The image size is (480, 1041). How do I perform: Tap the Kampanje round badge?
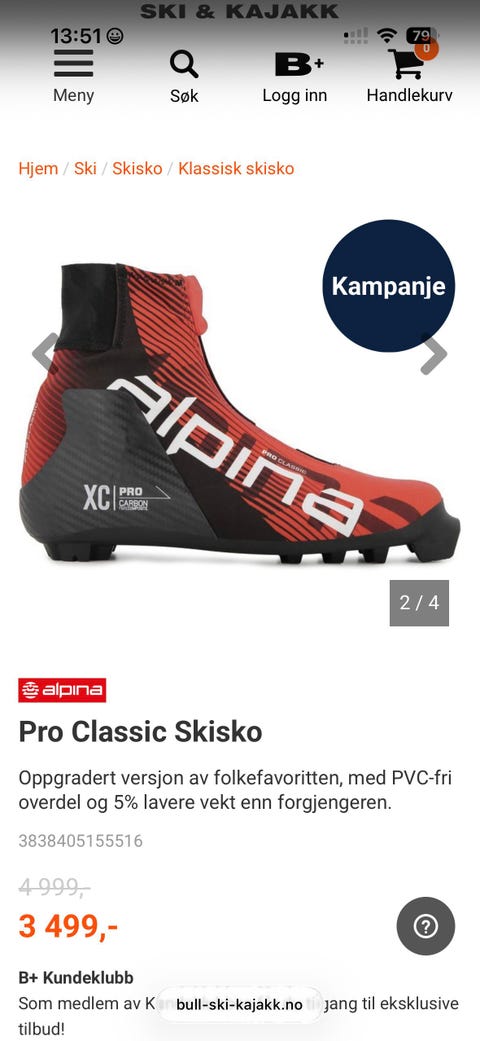click(x=388, y=285)
